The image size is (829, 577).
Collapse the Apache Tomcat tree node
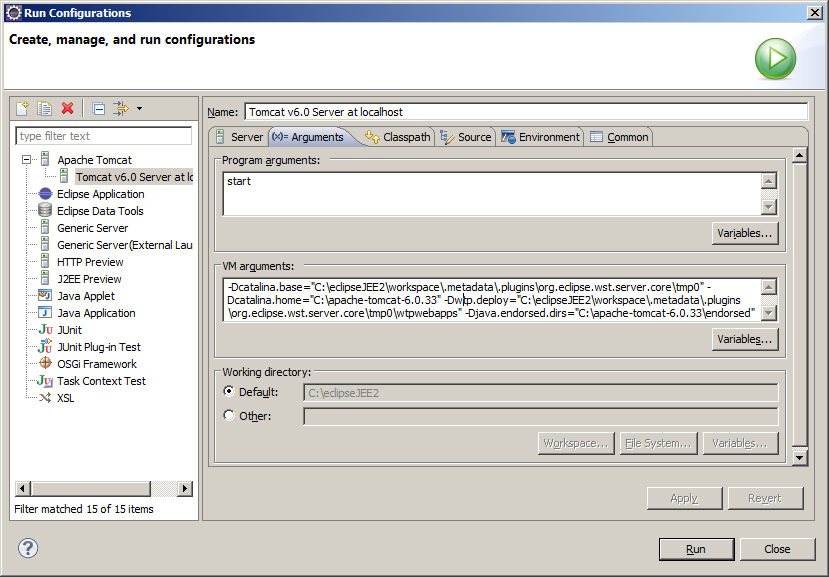[x=26, y=159]
